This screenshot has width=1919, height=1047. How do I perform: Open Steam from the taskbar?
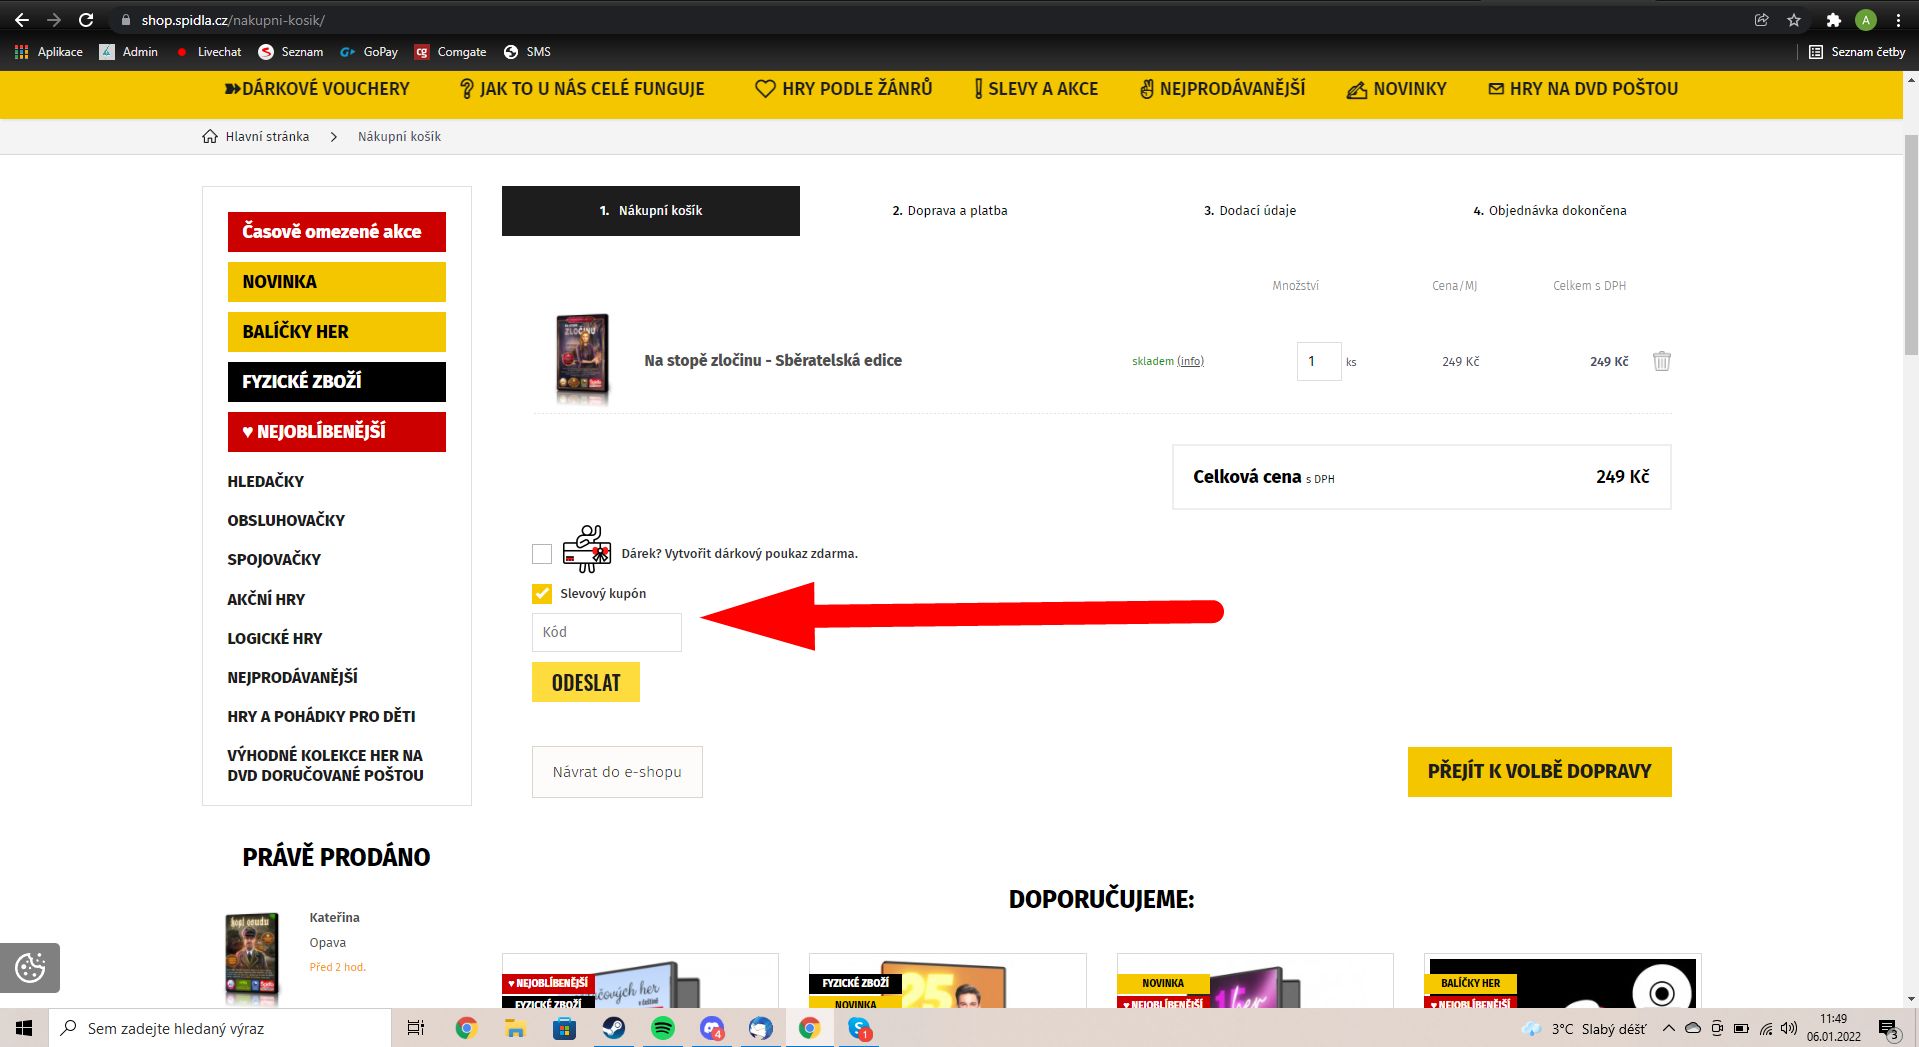pos(613,1028)
